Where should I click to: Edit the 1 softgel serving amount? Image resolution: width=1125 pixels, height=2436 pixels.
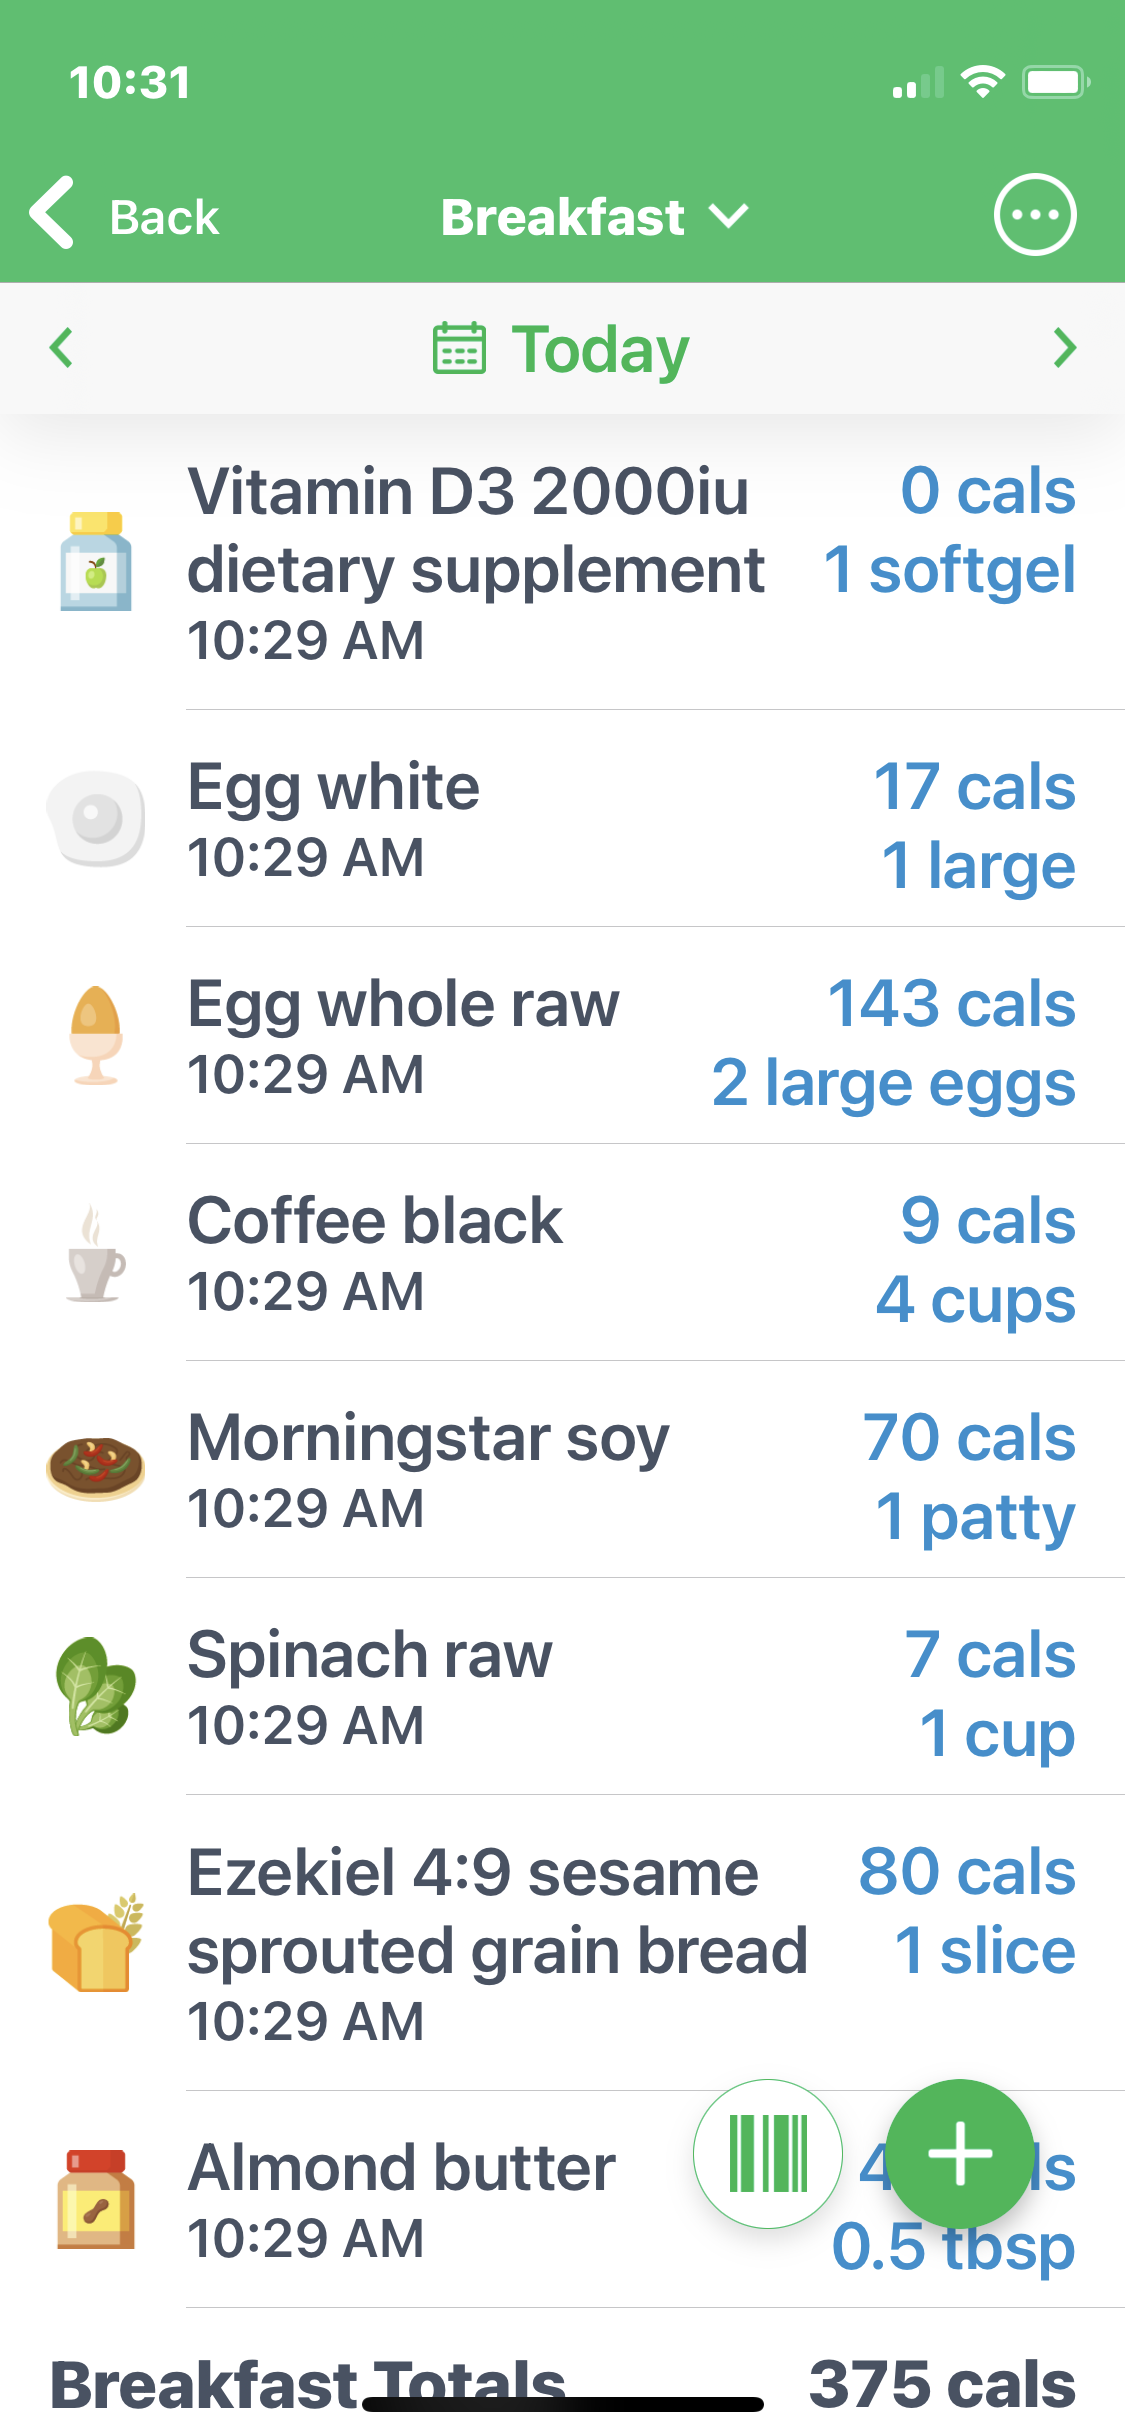[x=949, y=570]
